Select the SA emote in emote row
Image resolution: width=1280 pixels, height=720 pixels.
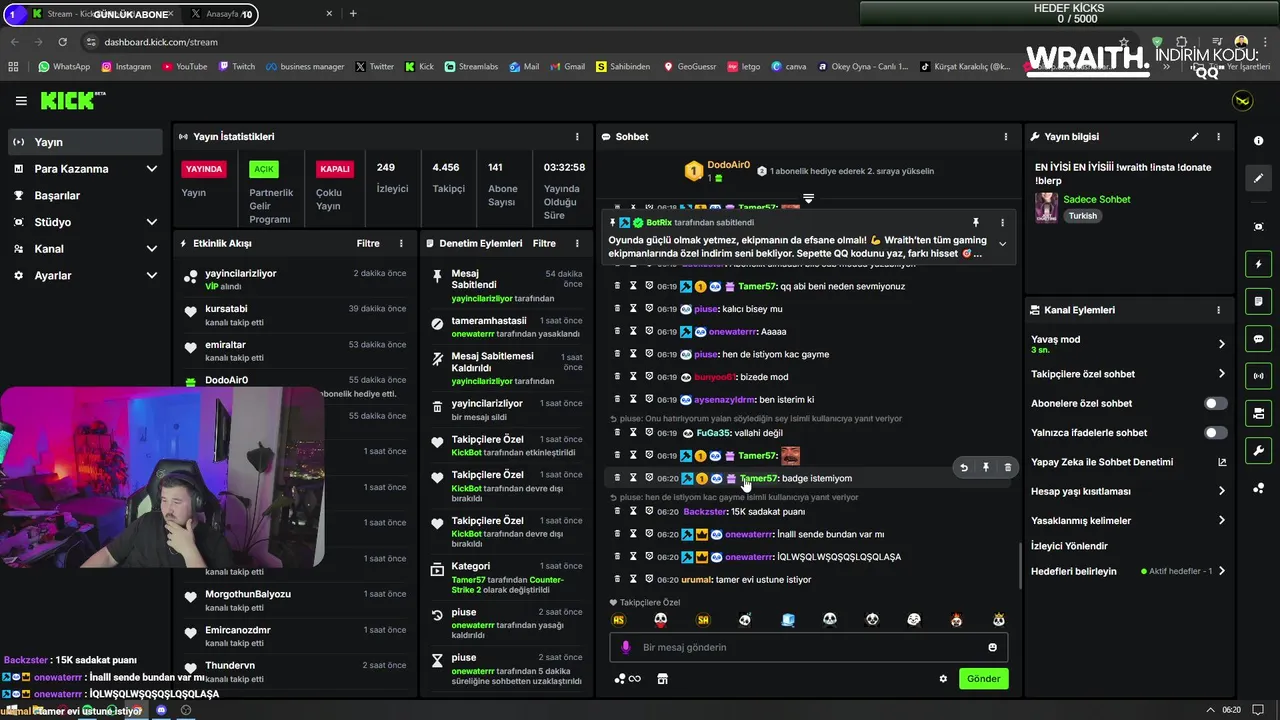coord(703,620)
